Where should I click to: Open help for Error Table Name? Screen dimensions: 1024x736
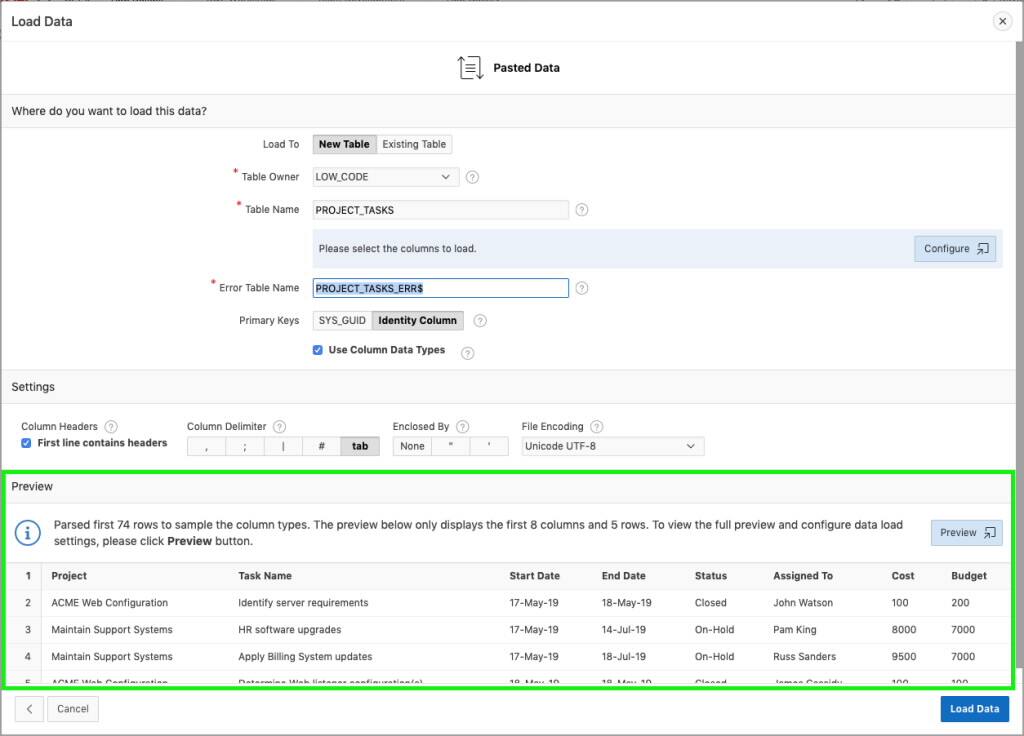(x=582, y=288)
